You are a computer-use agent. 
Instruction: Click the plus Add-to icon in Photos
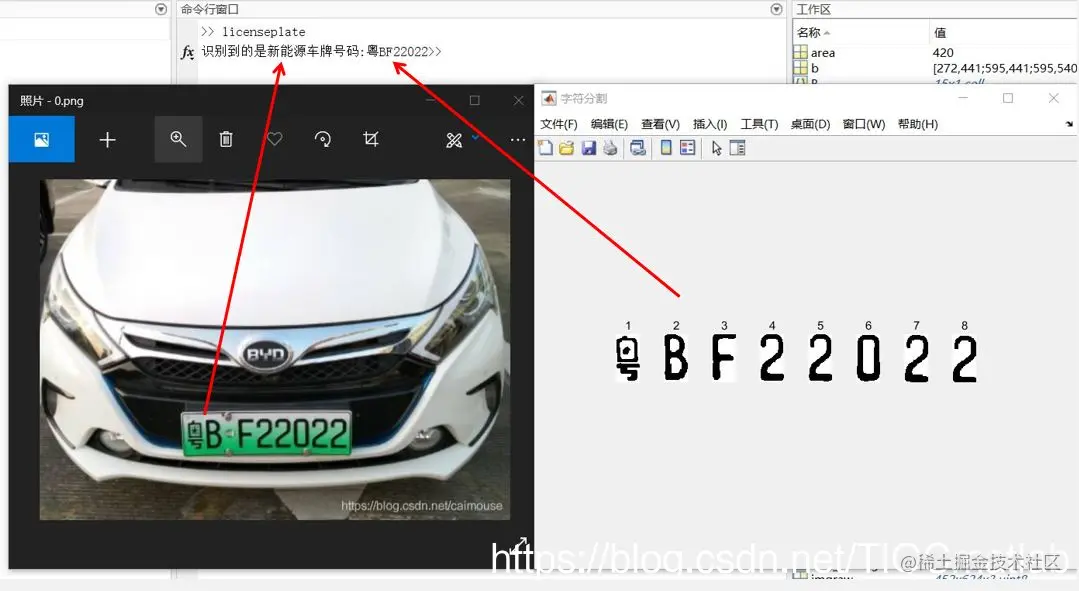point(107,140)
